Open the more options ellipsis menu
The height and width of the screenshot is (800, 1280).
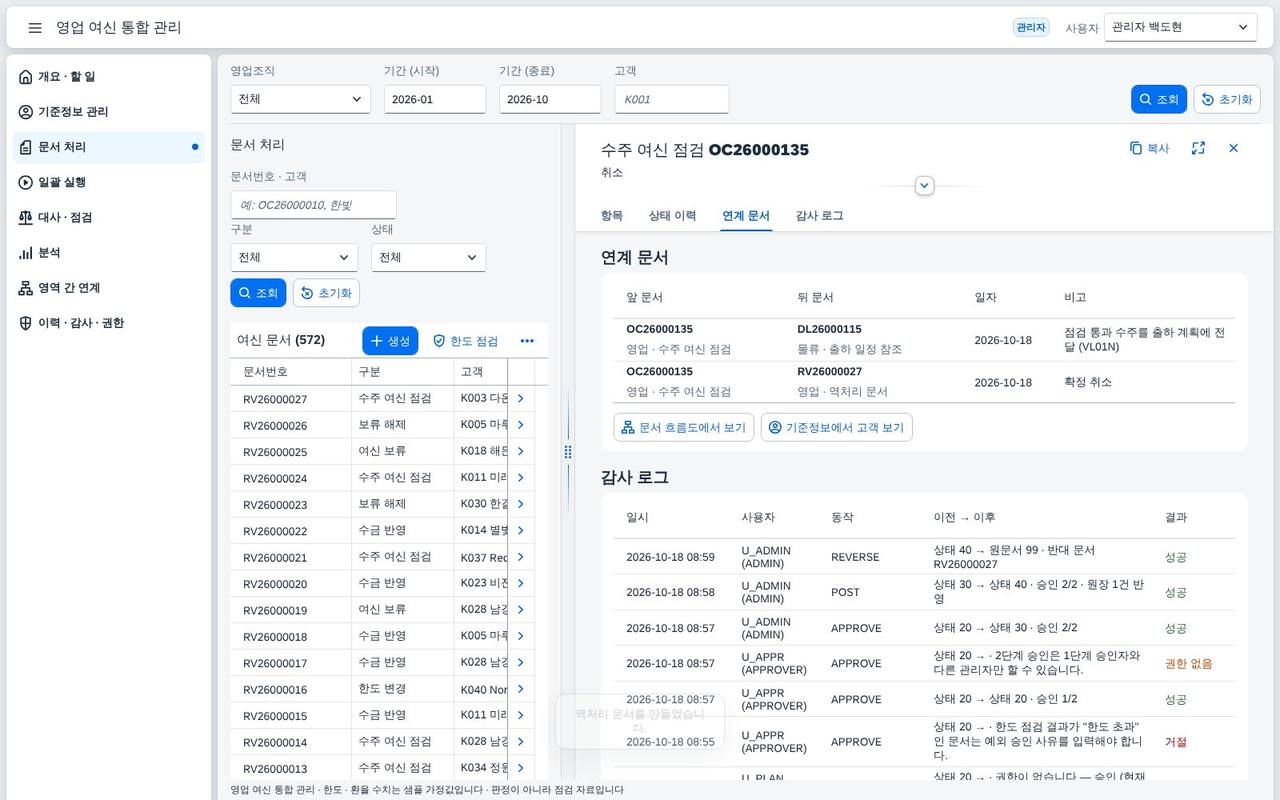pyautogui.click(x=527, y=341)
